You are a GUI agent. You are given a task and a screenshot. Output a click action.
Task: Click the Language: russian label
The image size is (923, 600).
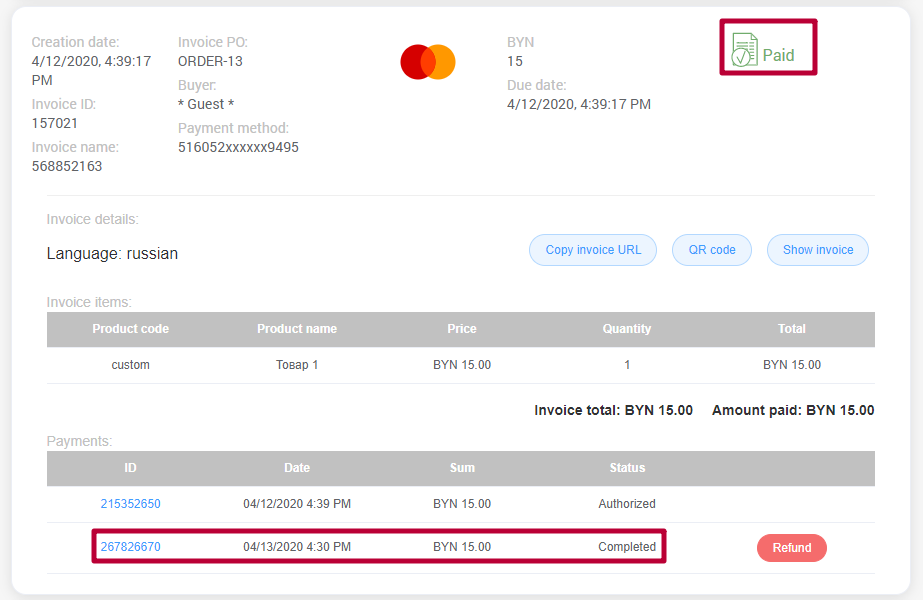point(111,254)
